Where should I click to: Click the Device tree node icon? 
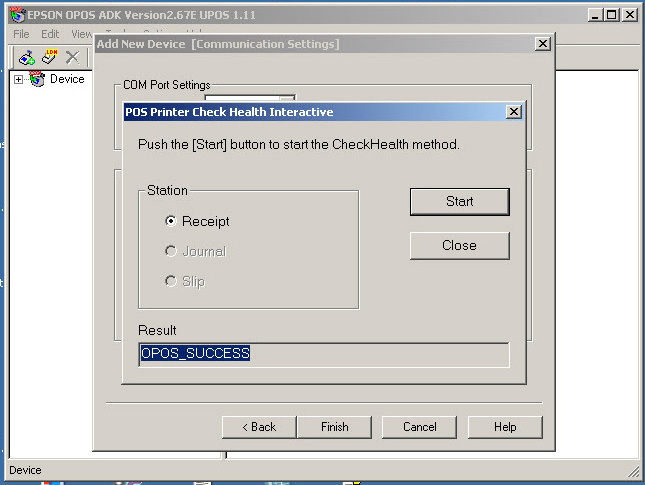(x=37, y=79)
